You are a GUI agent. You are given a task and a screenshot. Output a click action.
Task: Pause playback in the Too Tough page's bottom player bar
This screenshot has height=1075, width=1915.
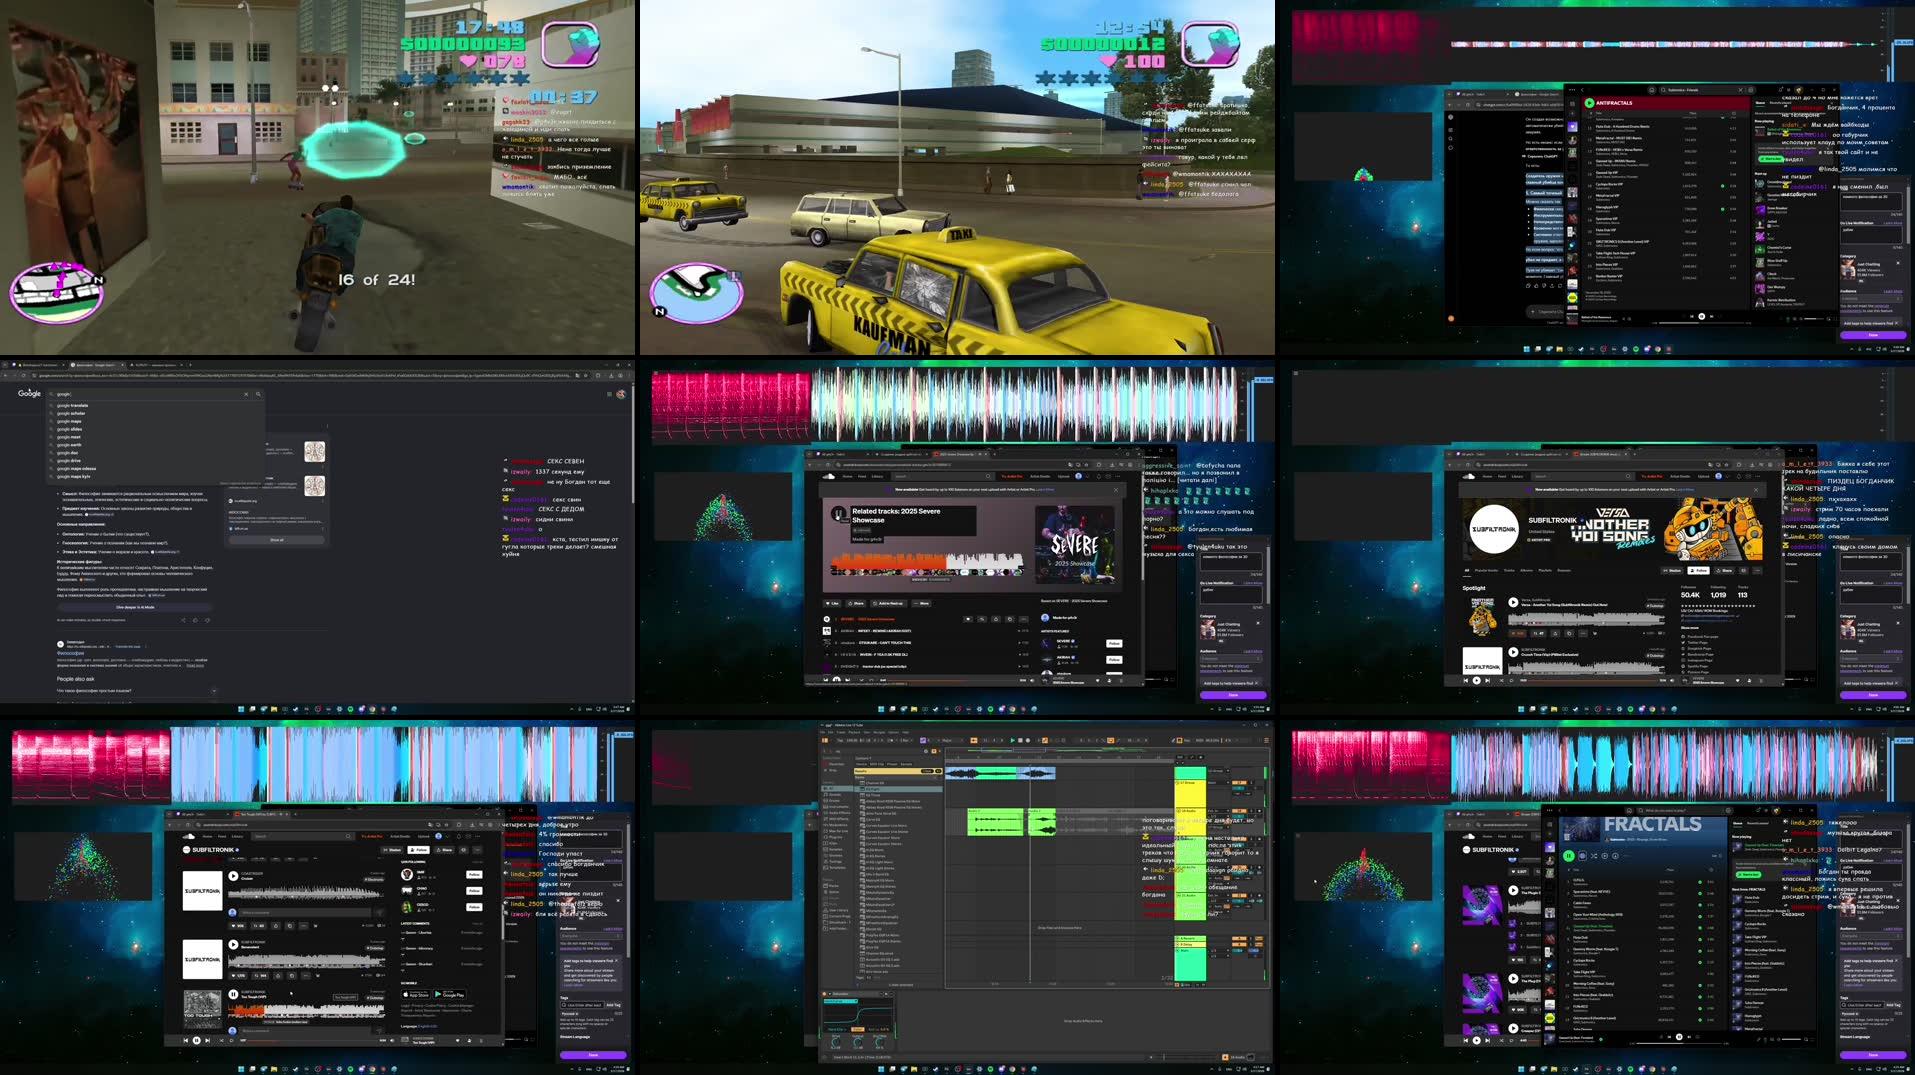pyautogui.click(x=196, y=1040)
